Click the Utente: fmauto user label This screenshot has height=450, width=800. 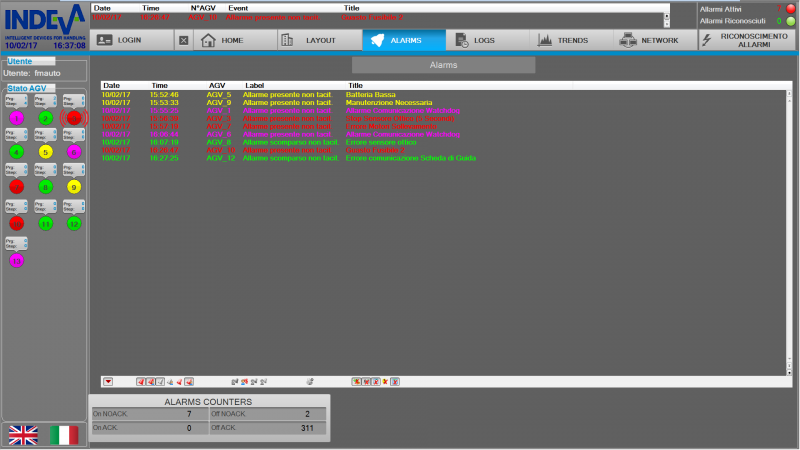coord(32,73)
